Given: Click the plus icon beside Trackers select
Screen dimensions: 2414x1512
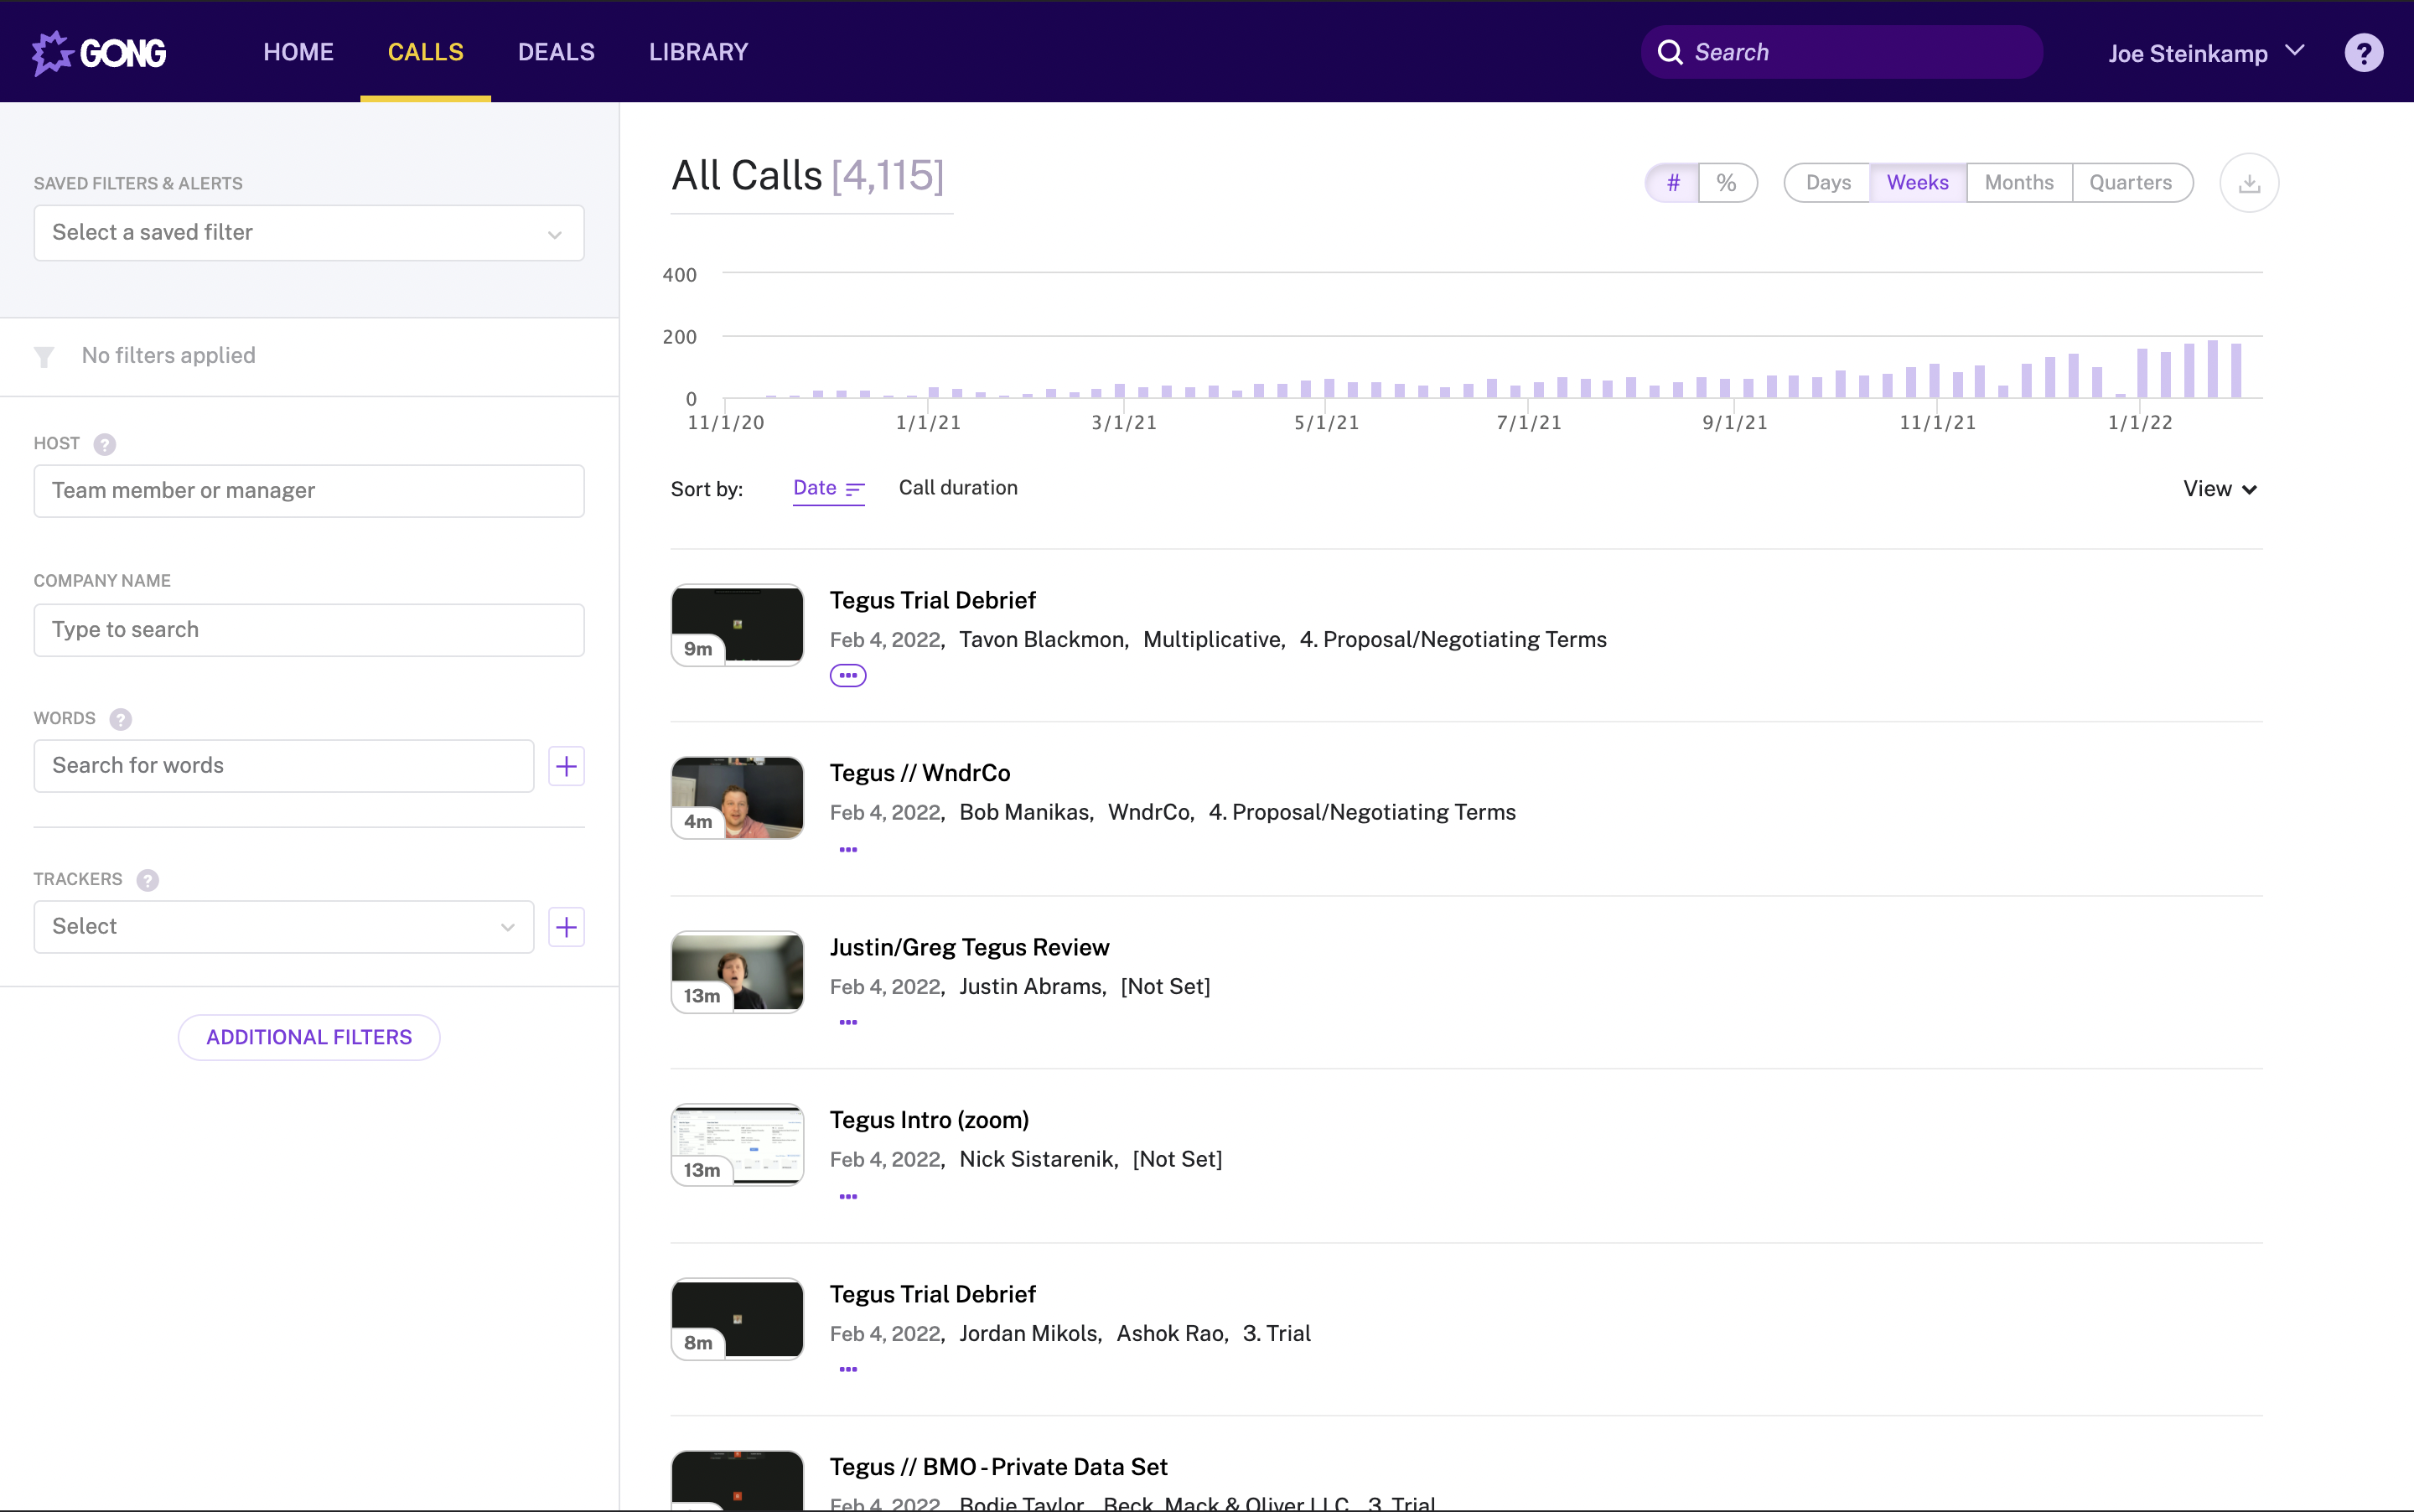Looking at the screenshot, I should pos(566,927).
